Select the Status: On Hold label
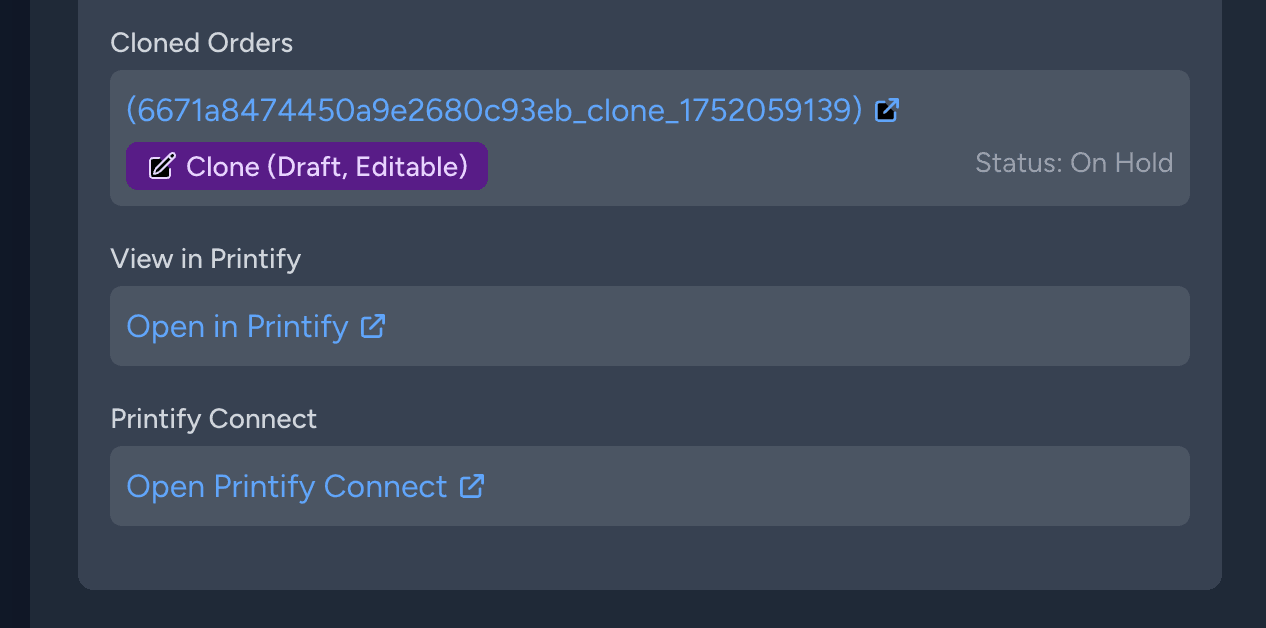Viewport: 1266px width, 628px height. click(x=1074, y=162)
